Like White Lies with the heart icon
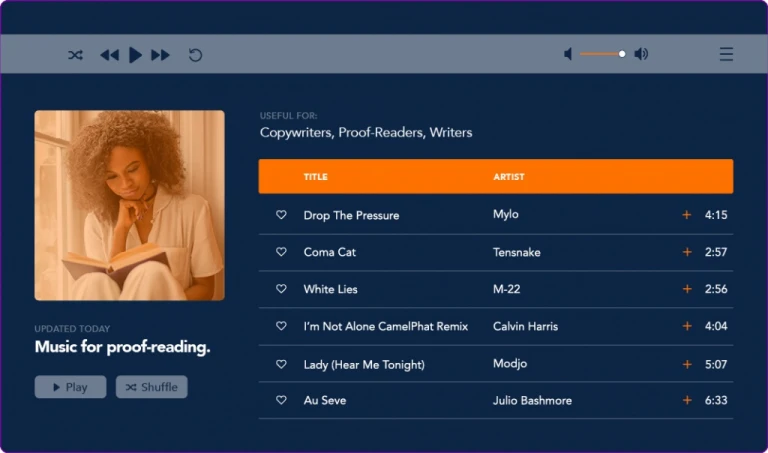 [281, 289]
